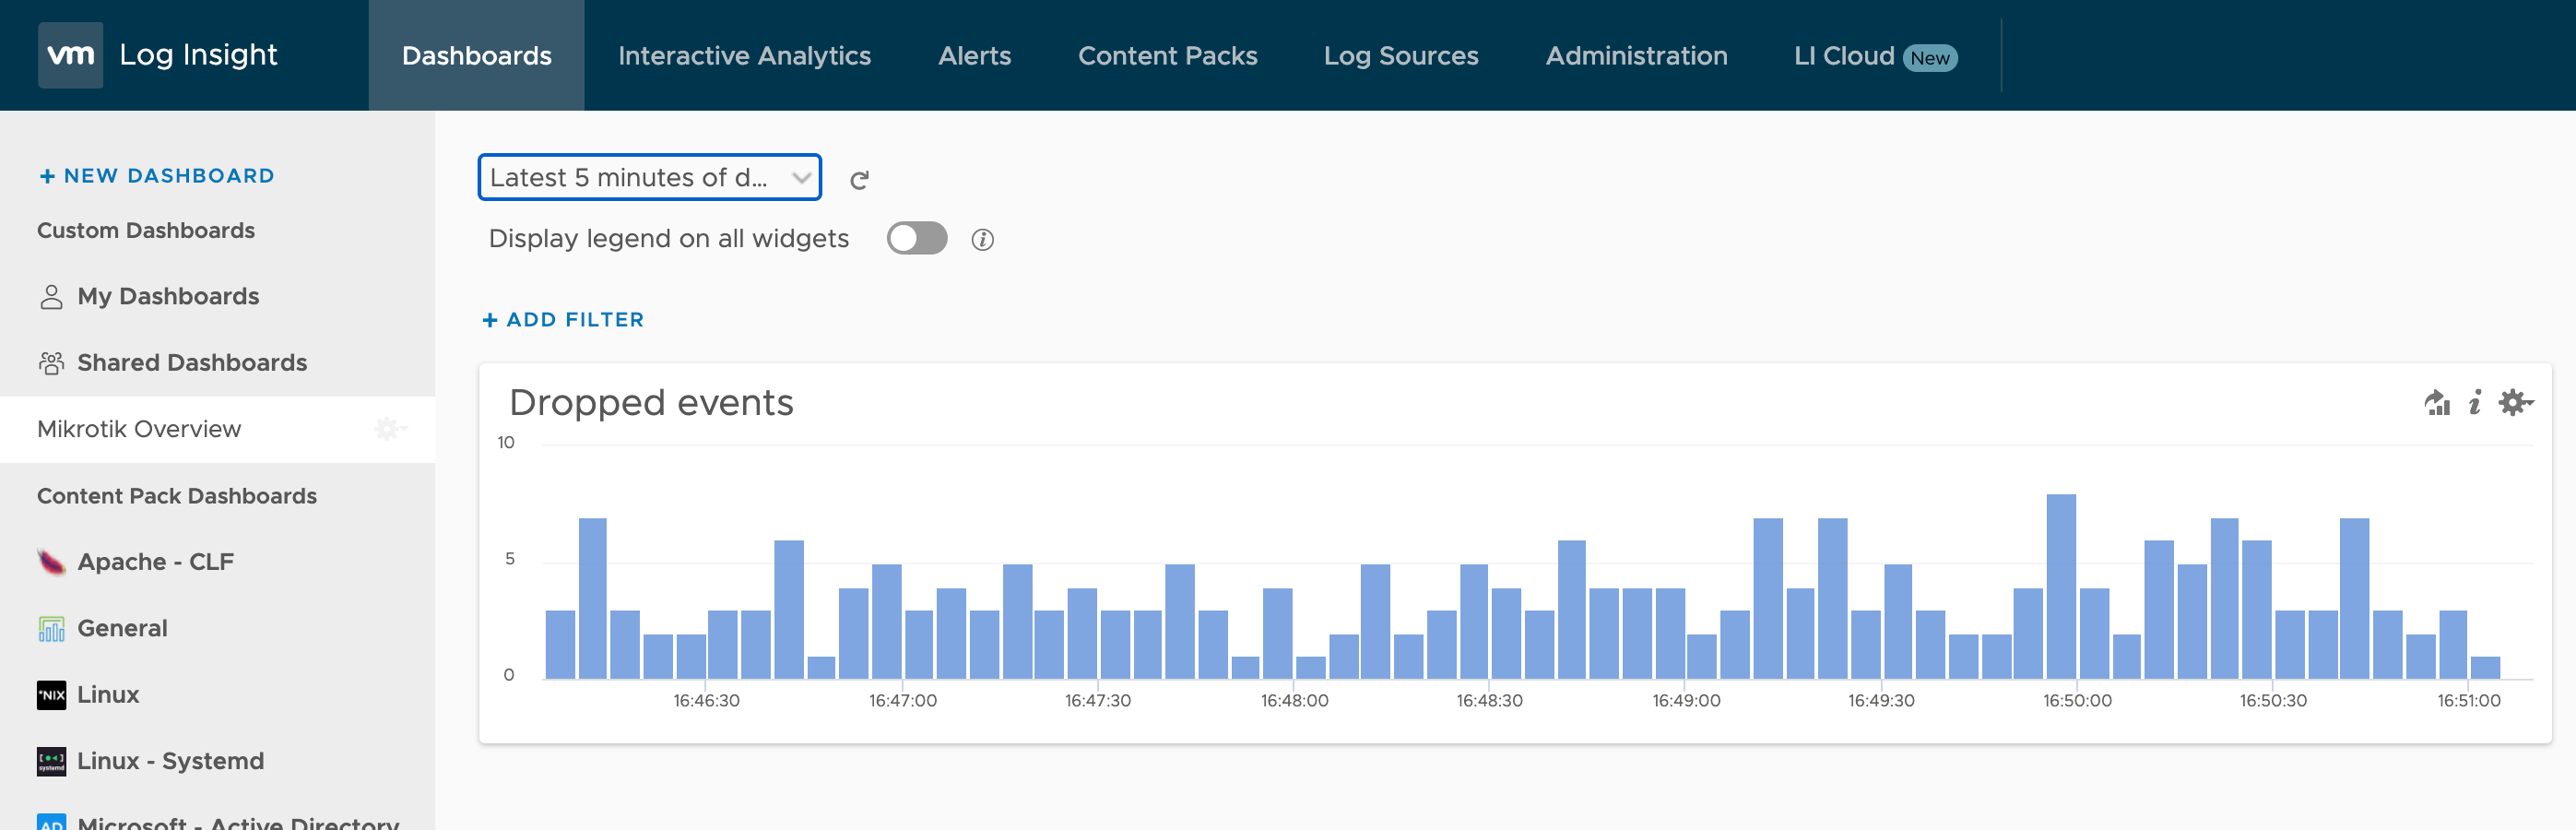Viewport: 2576px width, 830px height.
Task: Open the Log Sources tab
Action: (1400, 55)
